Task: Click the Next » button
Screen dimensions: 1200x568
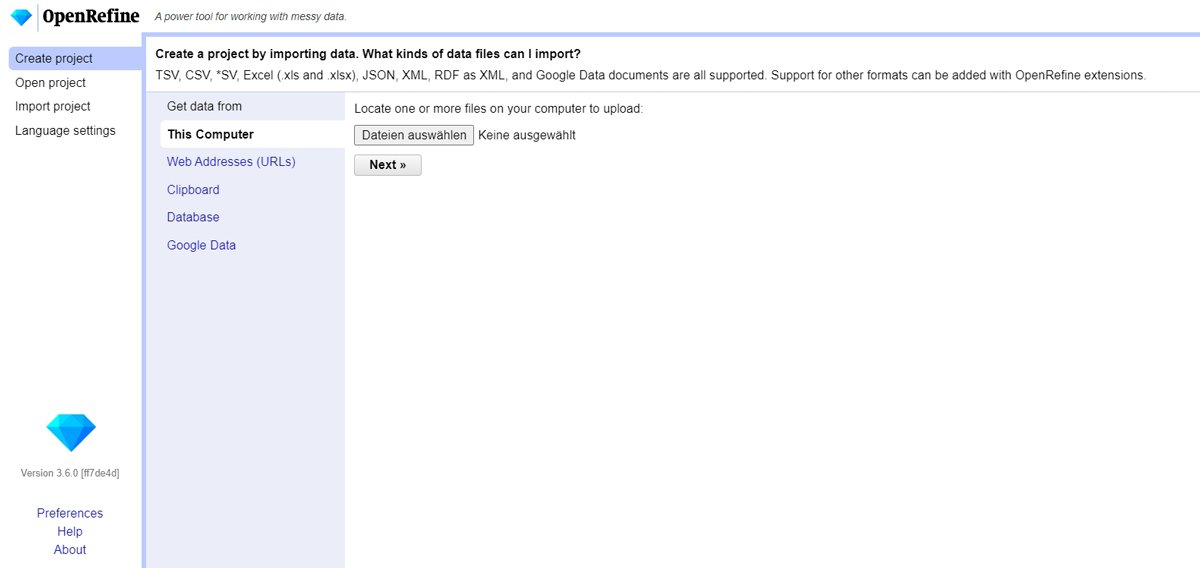Action: tap(388, 165)
